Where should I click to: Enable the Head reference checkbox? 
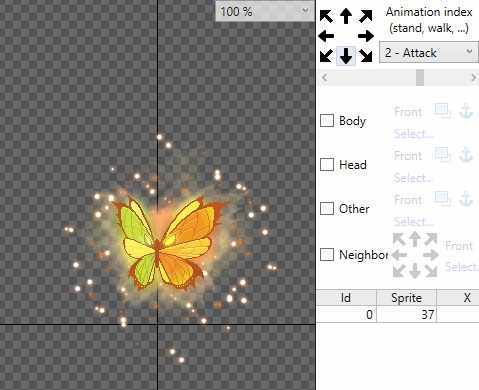327,164
